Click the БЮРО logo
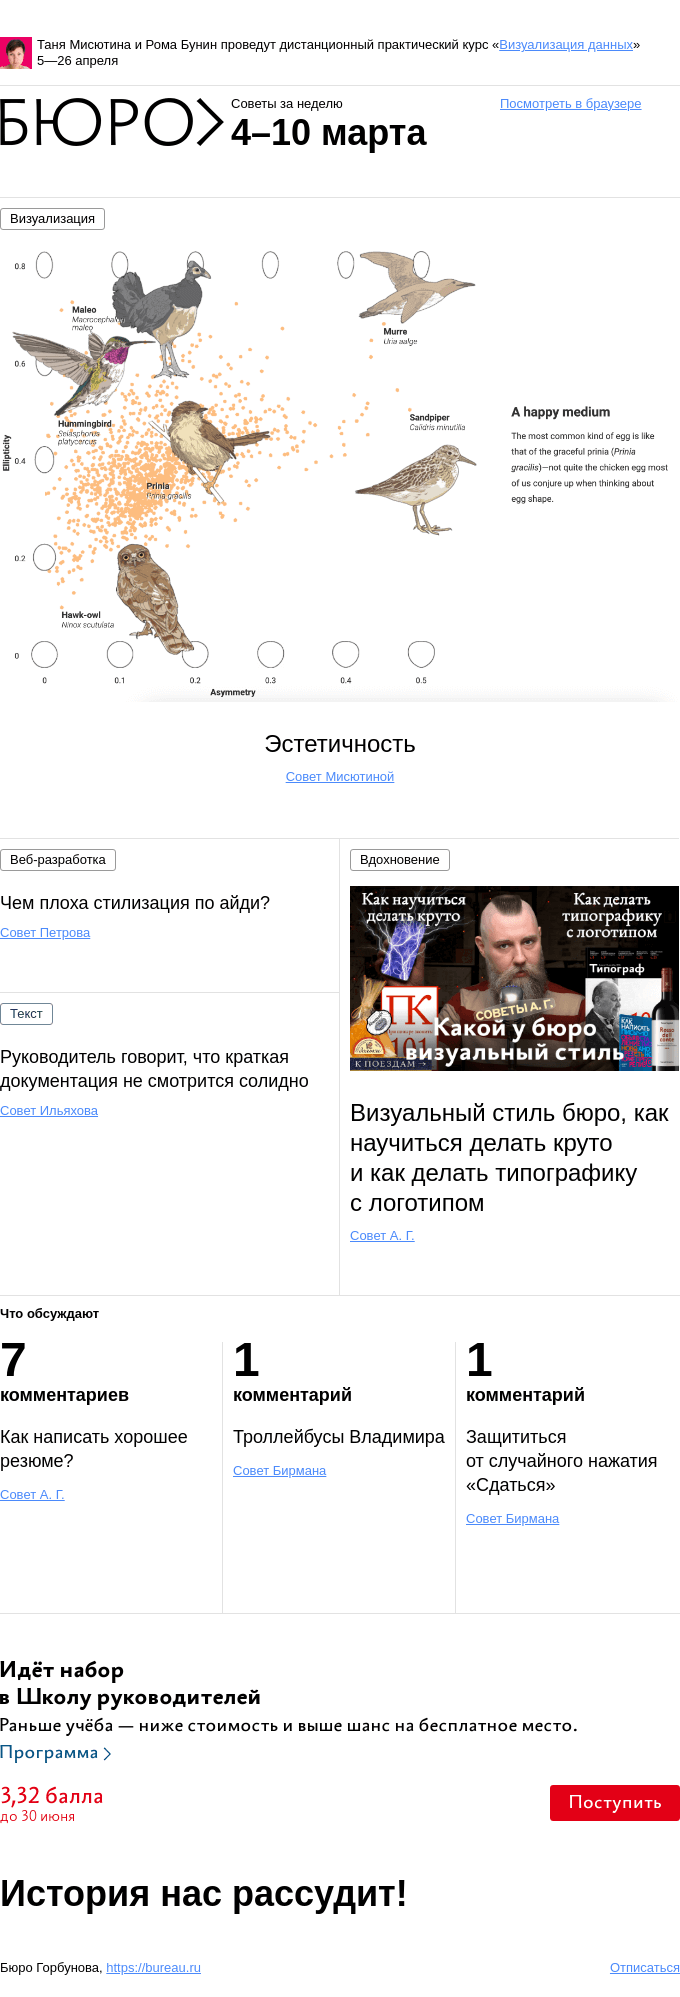Image resolution: width=680 pixels, height=1997 pixels. pyautogui.click(x=111, y=123)
